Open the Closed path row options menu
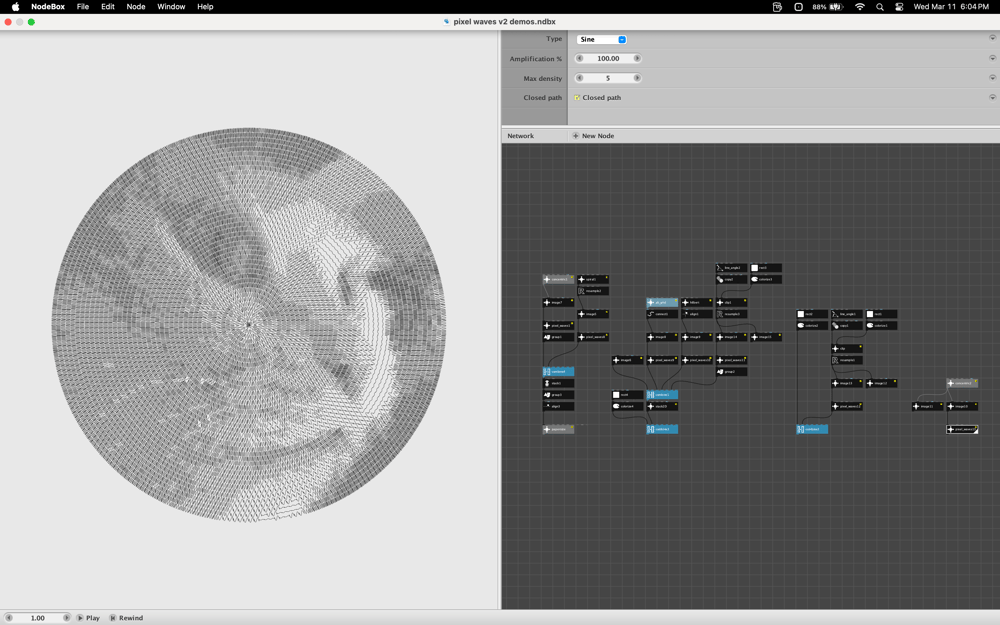 coord(992,98)
